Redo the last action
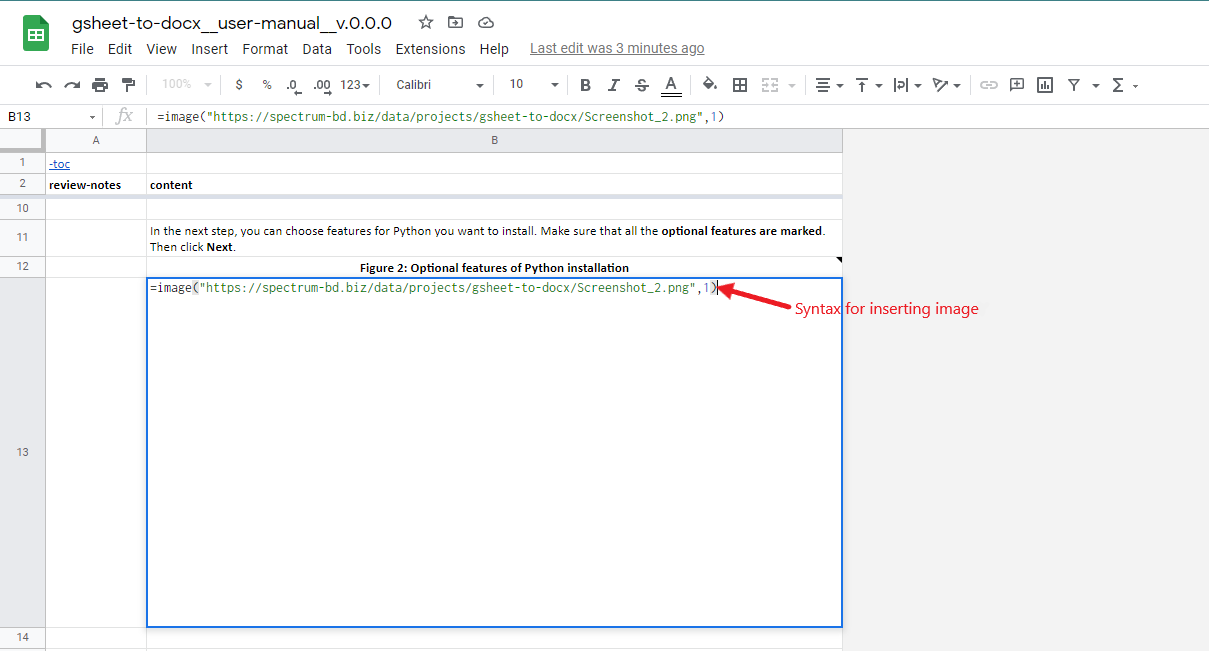The width and height of the screenshot is (1209, 651). (x=72, y=85)
